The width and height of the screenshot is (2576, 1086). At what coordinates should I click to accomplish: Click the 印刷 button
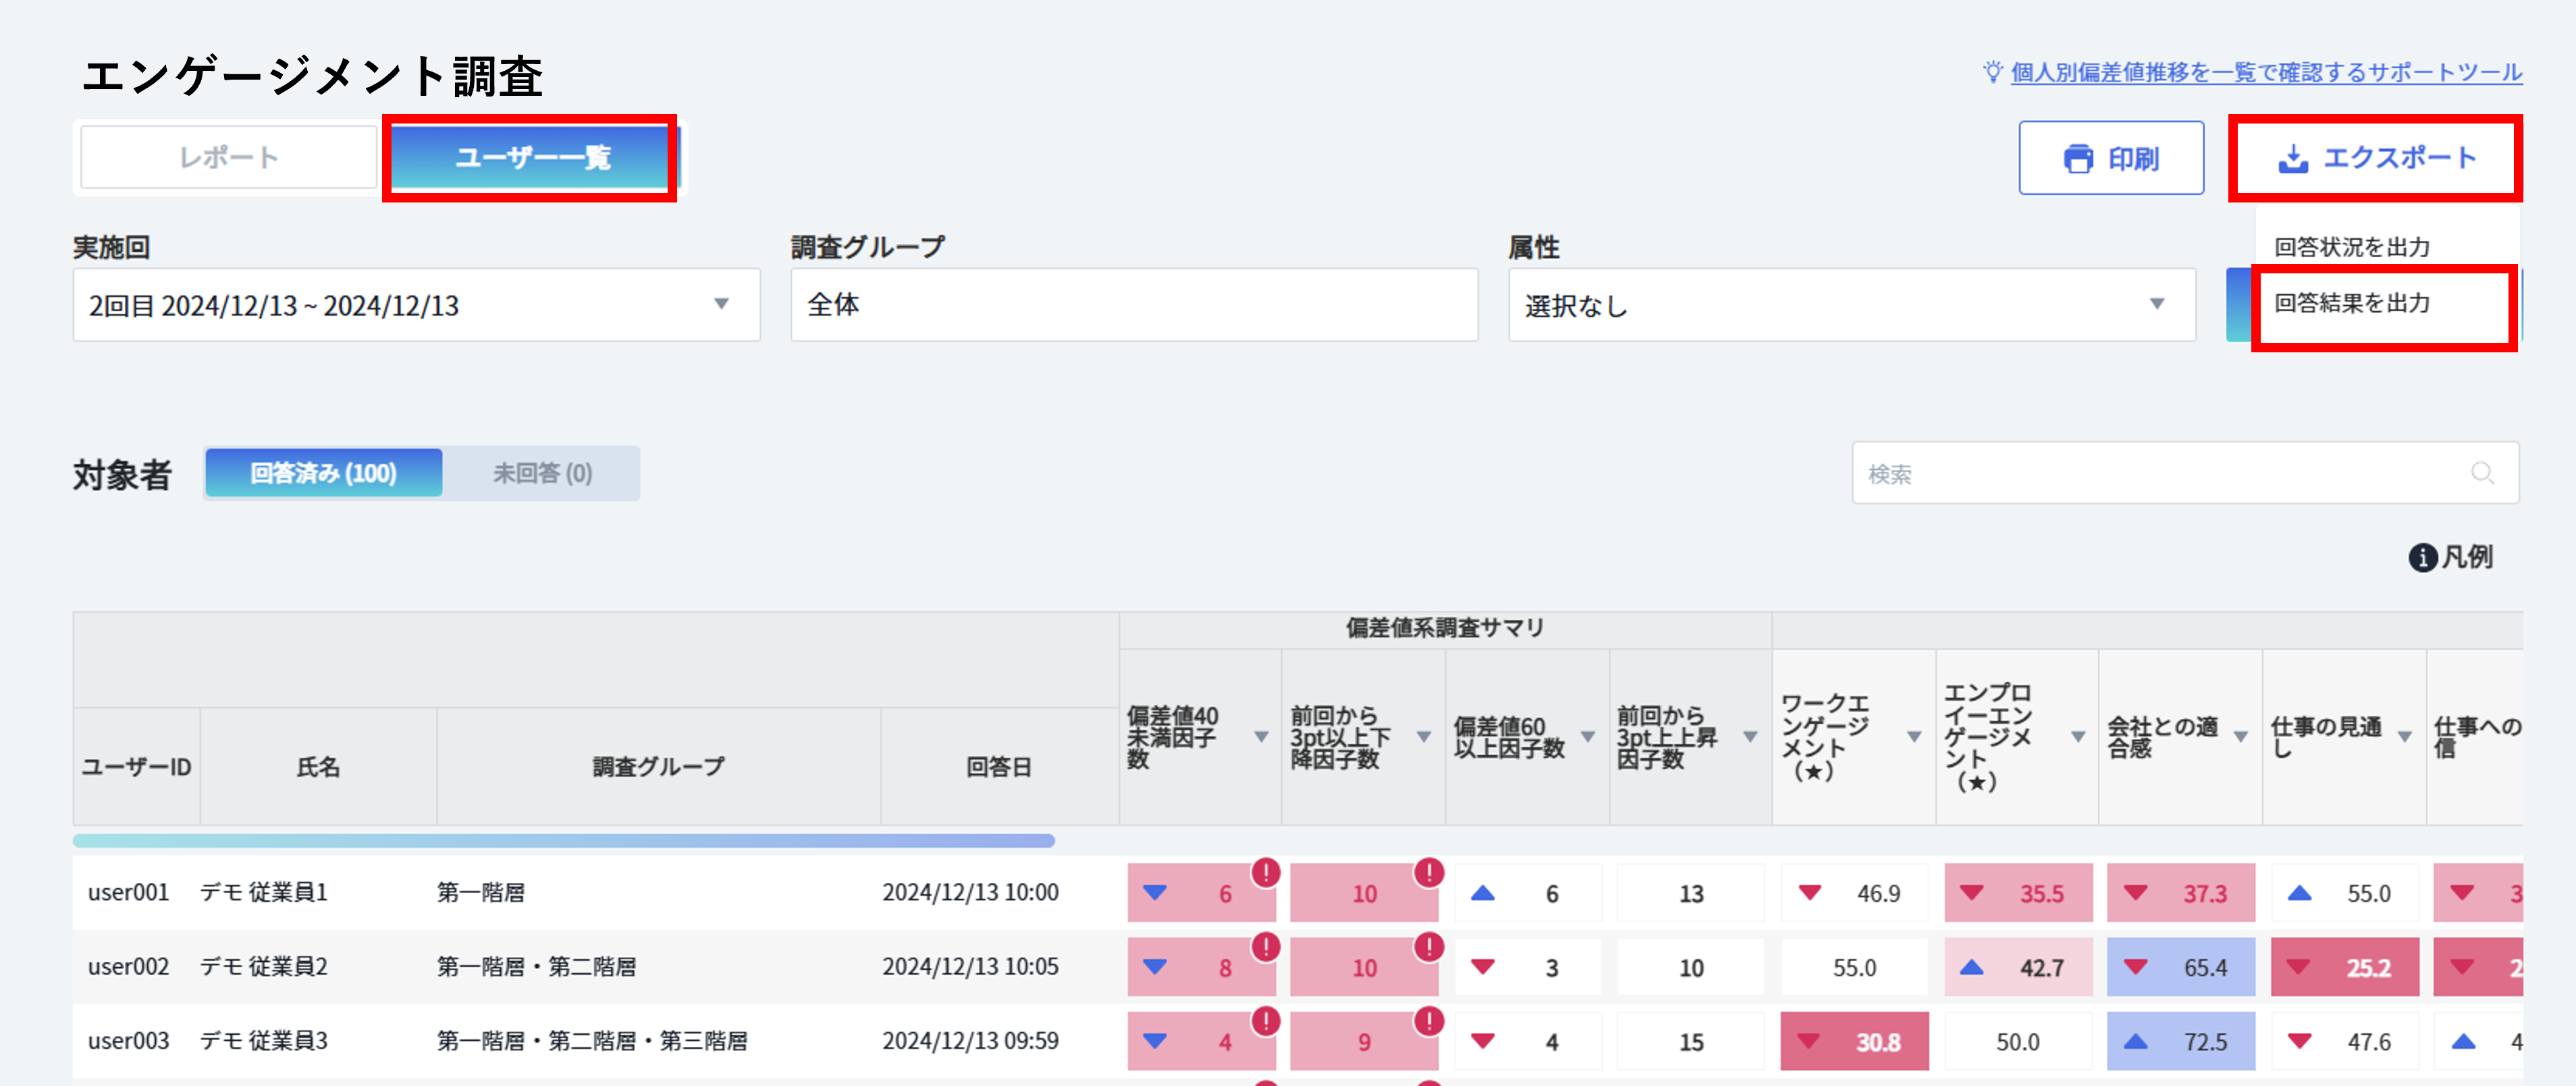2111,158
